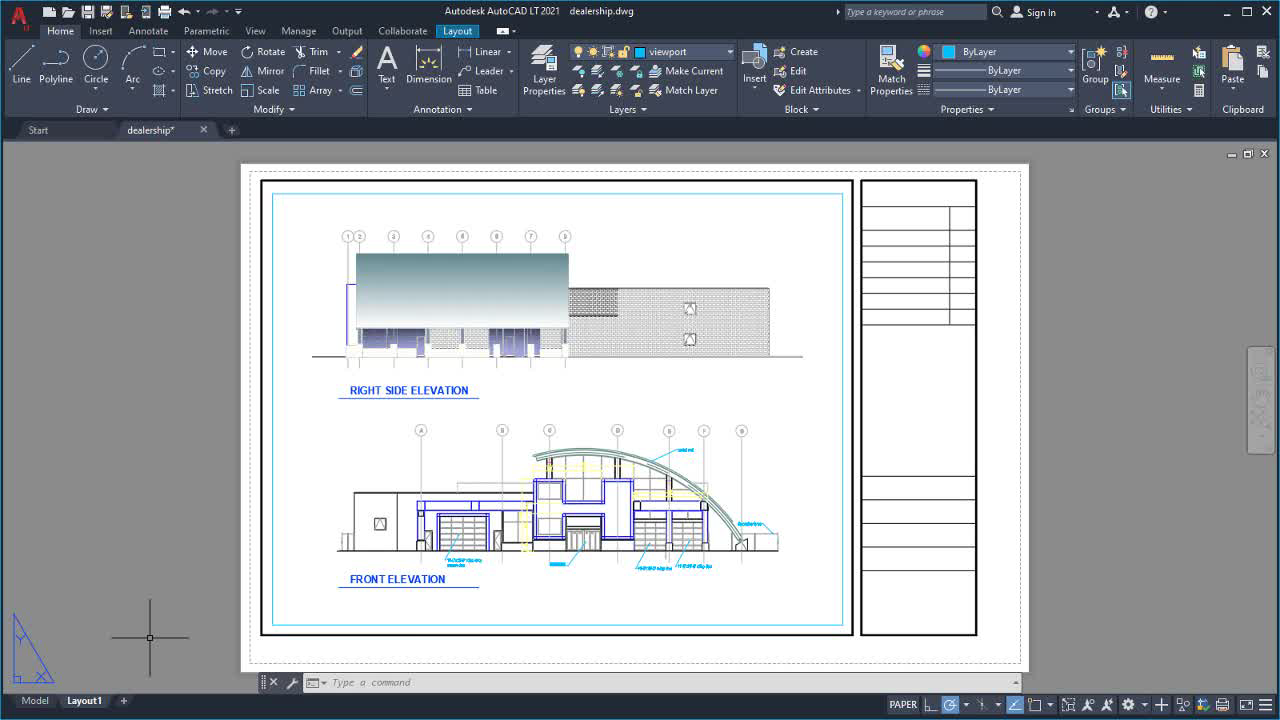The height and width of the screenshot is (720, 1280).
Task: Click Match Properties
Action: tap(891, 70)
